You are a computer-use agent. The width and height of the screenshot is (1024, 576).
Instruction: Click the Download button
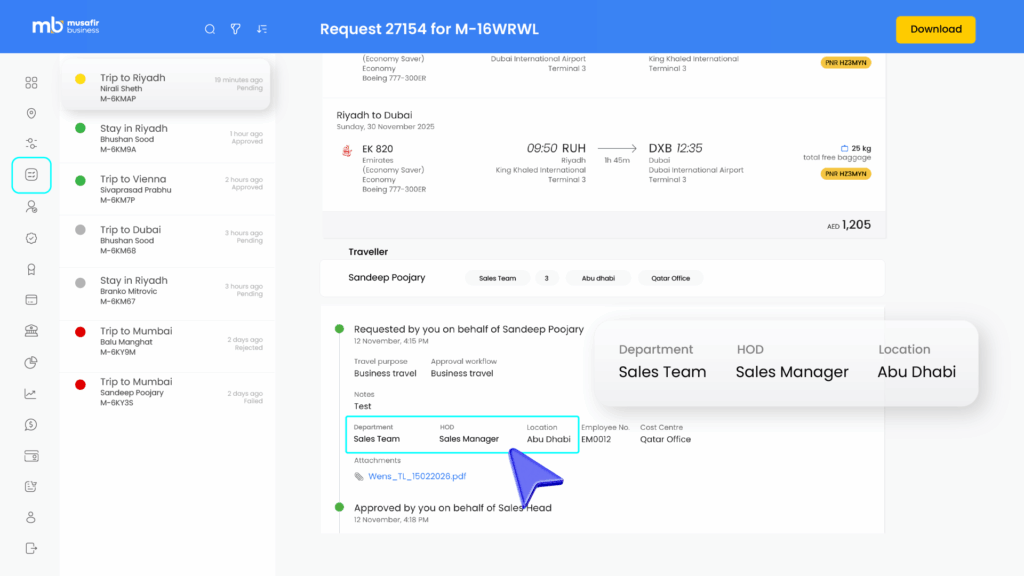tap(935, 29)
